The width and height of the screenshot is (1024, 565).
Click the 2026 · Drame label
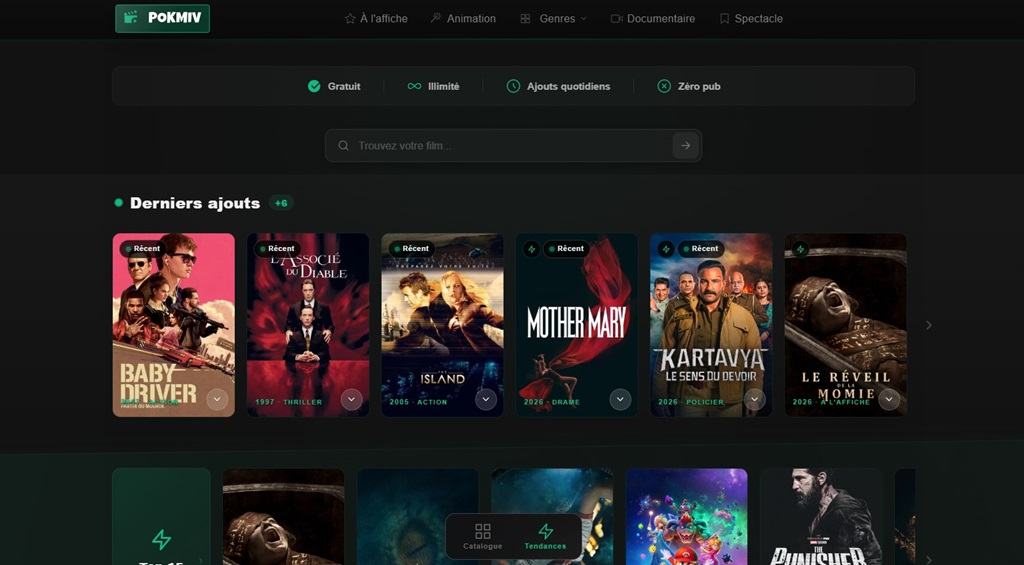(x=552, y=402)
